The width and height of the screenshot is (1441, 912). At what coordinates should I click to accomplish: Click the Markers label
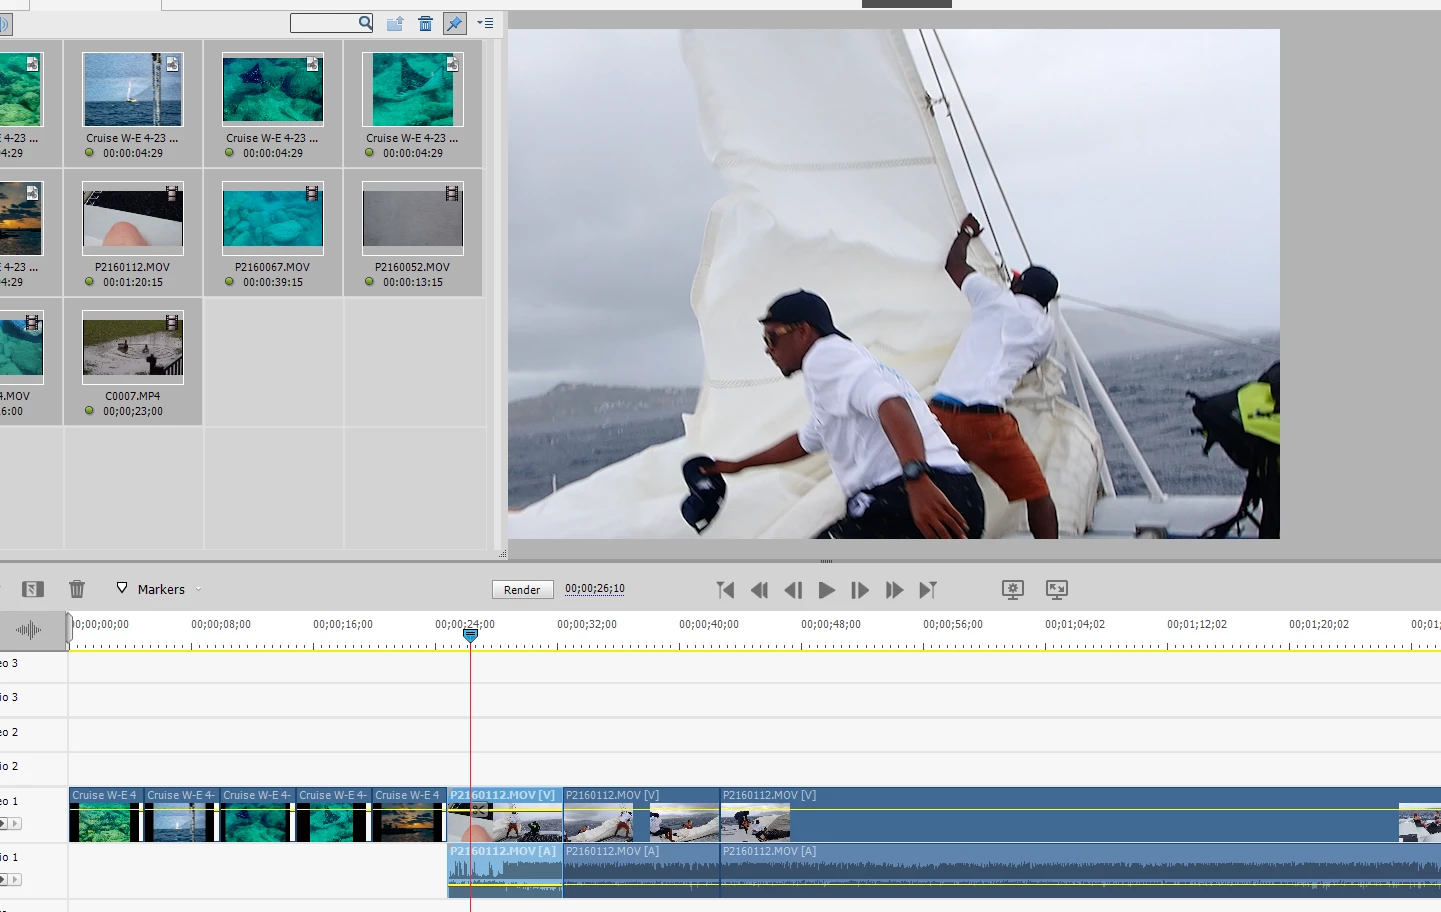click(161, 589)
